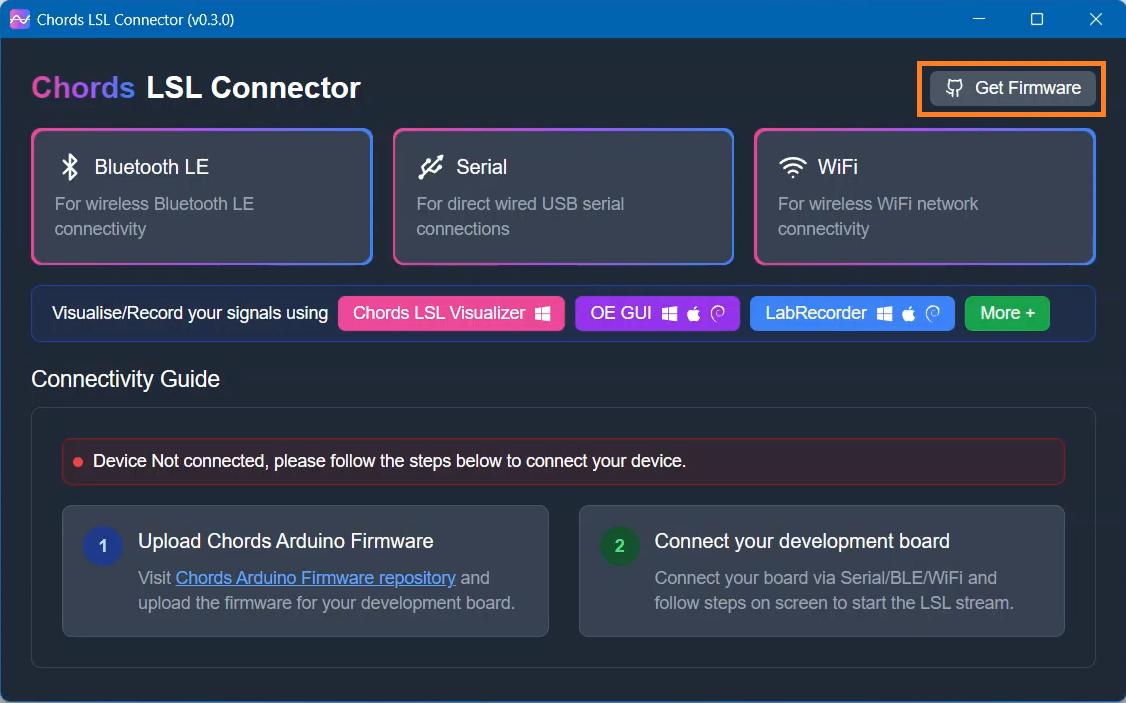This screenshot has height=703, width=1126.
Task: Click the blue step 1 number badge
Action: (x=103, y=546)
